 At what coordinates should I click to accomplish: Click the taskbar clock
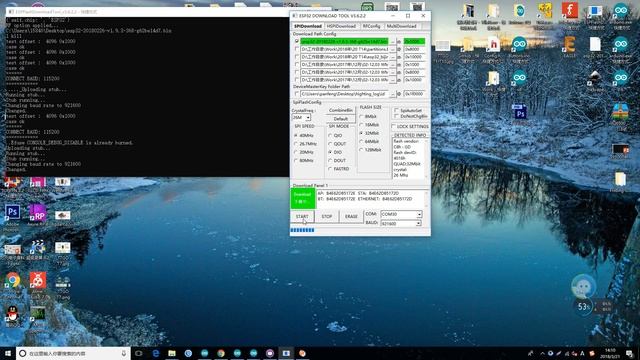point(611,353)
